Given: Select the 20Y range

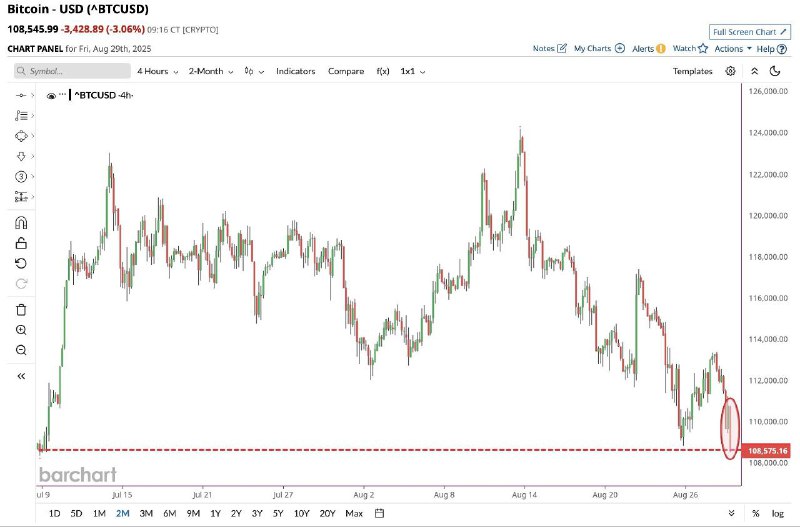Looking at the screenshot, I should tap(327, 513).
